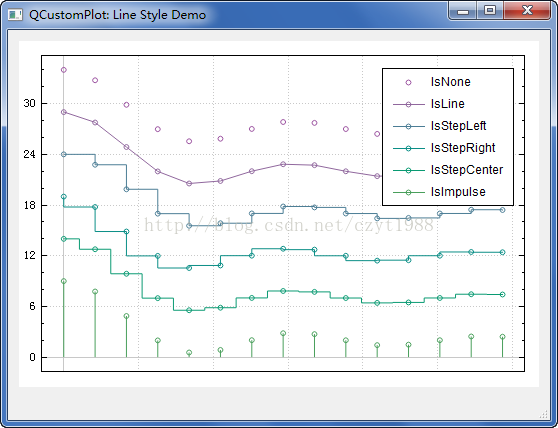Click the lsLine legend line icon
This screenshot has height=428, width=558.
point(409,105)
